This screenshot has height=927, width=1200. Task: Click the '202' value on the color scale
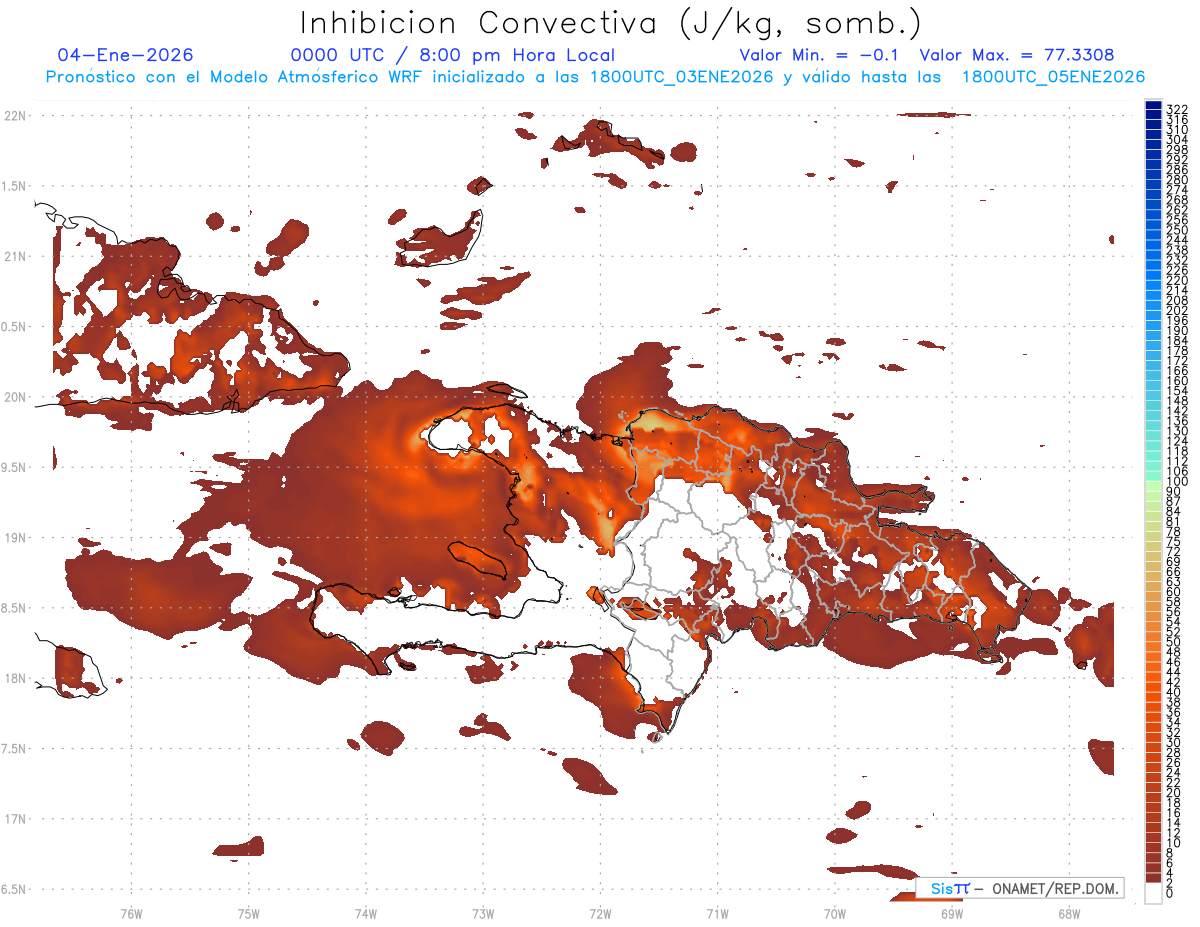tap(1177, 310)
